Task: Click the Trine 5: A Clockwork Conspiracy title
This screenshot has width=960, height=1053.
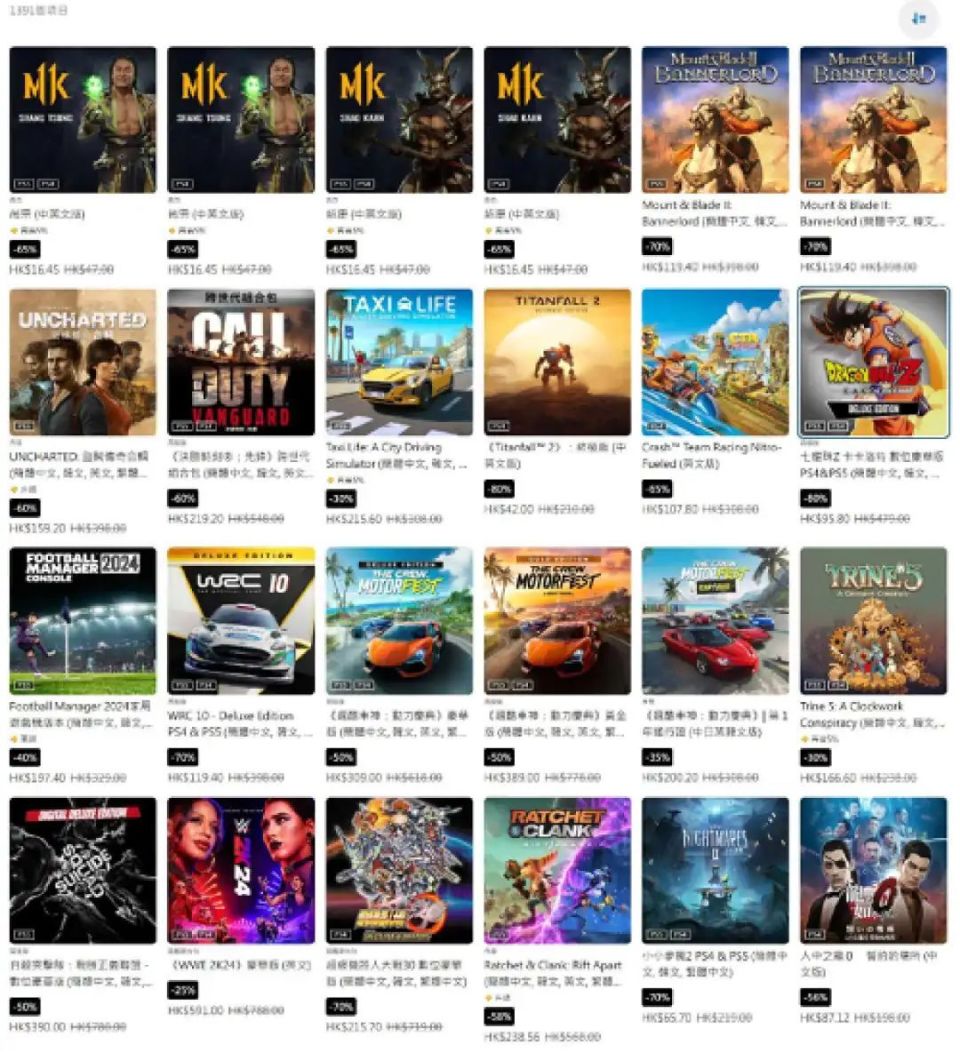Action: click(872, 715)
